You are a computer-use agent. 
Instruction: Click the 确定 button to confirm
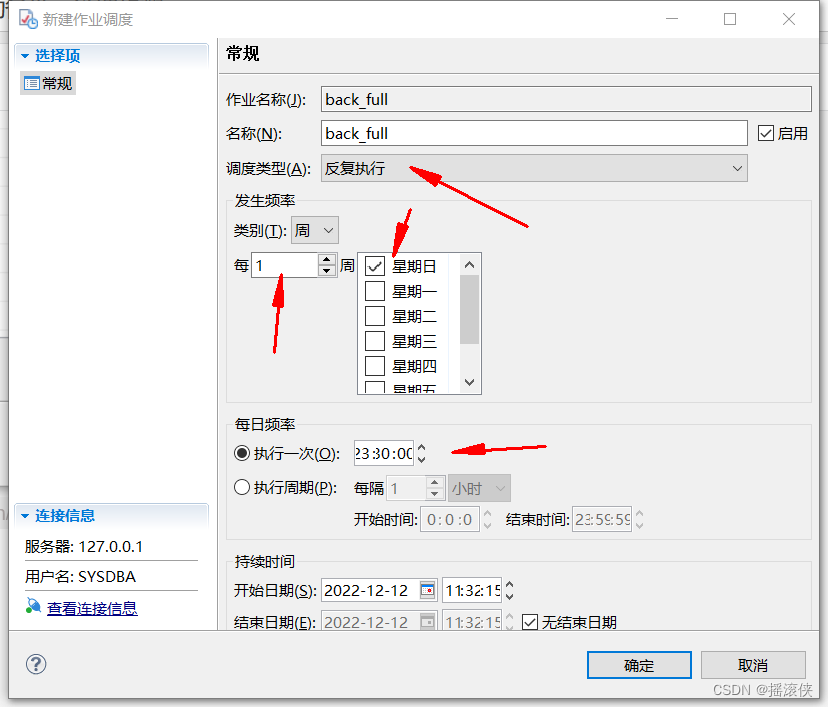(x=638, y=664)
